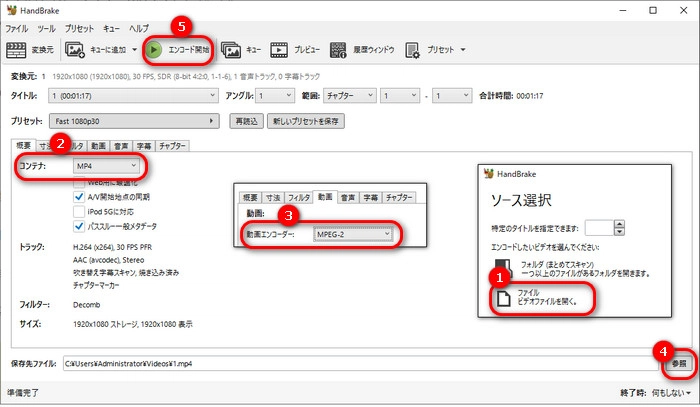
Task: Open the 範囲 チャプター dropdown
Action: (x=350, y=96)
